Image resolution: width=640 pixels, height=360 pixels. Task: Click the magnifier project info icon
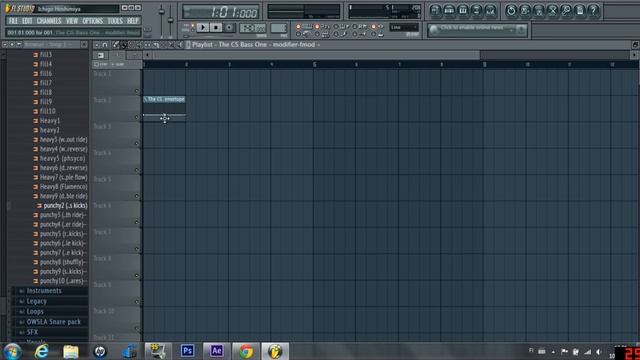point(566,10)
